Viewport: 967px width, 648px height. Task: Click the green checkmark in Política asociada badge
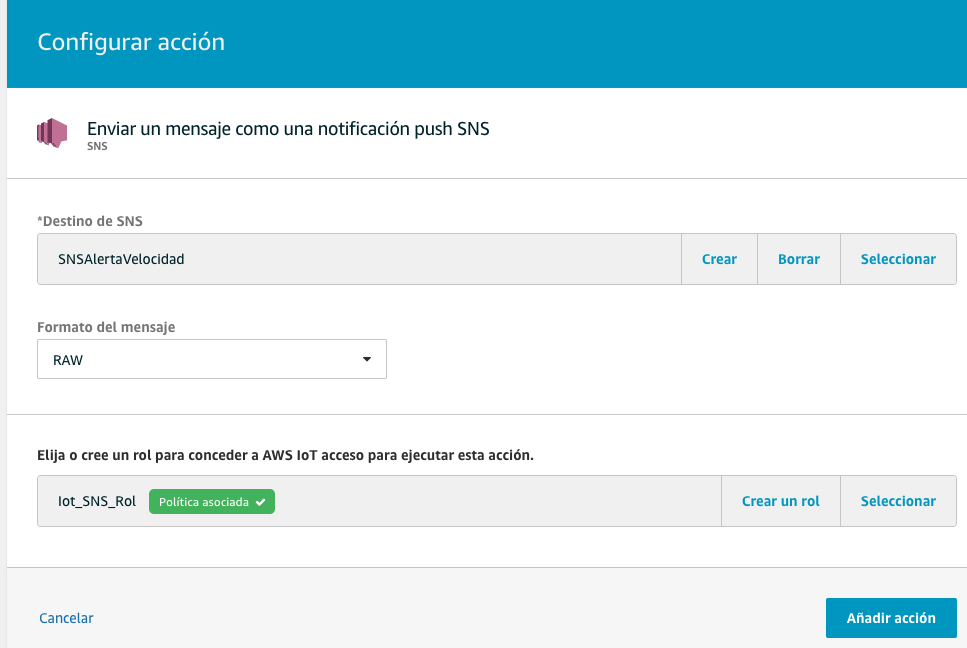coord(261,502)
